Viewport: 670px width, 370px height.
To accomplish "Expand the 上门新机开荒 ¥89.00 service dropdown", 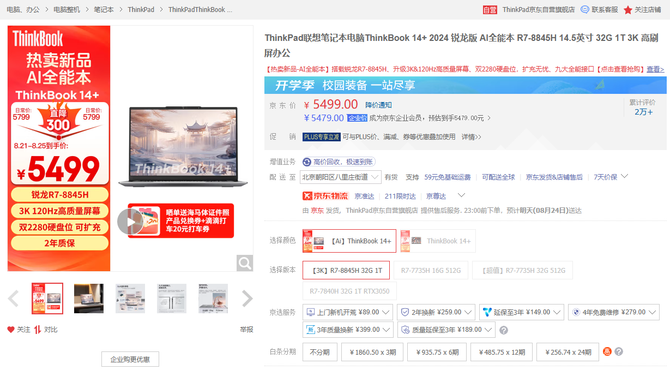I will (348, 312).
